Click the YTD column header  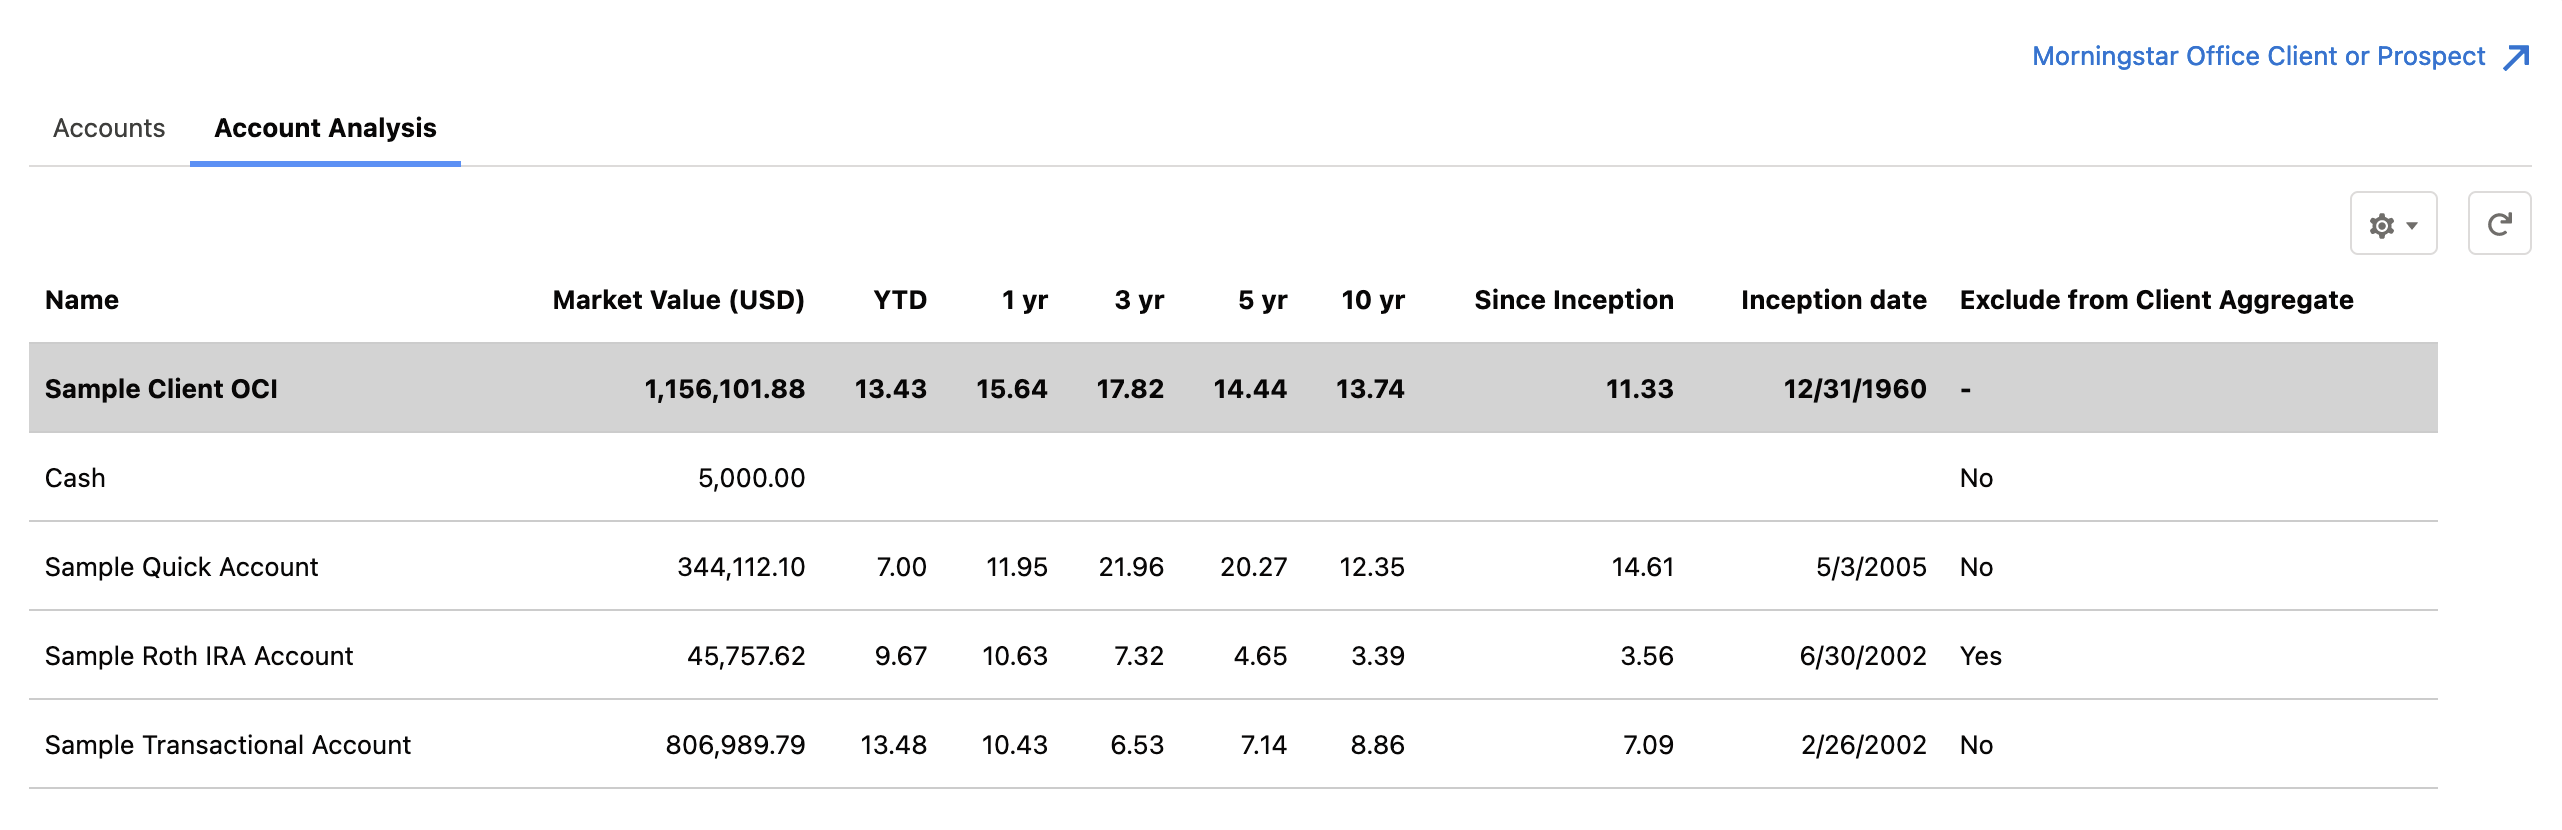[899, 300]
